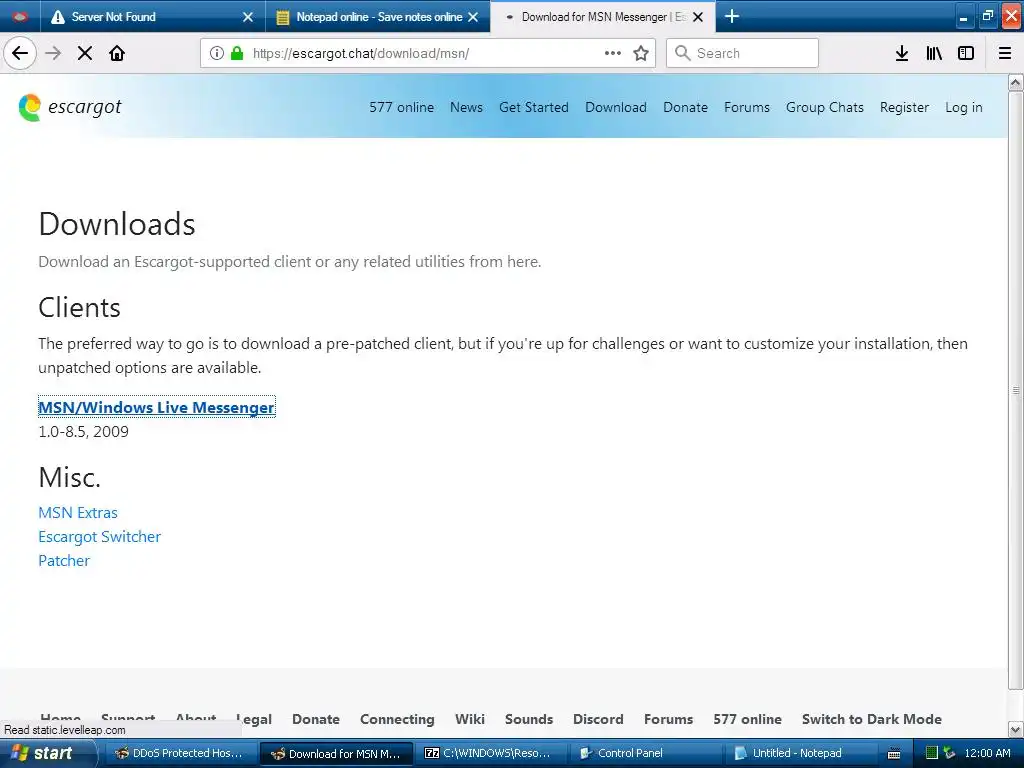Click the footer Discord link

click(598, 719)
